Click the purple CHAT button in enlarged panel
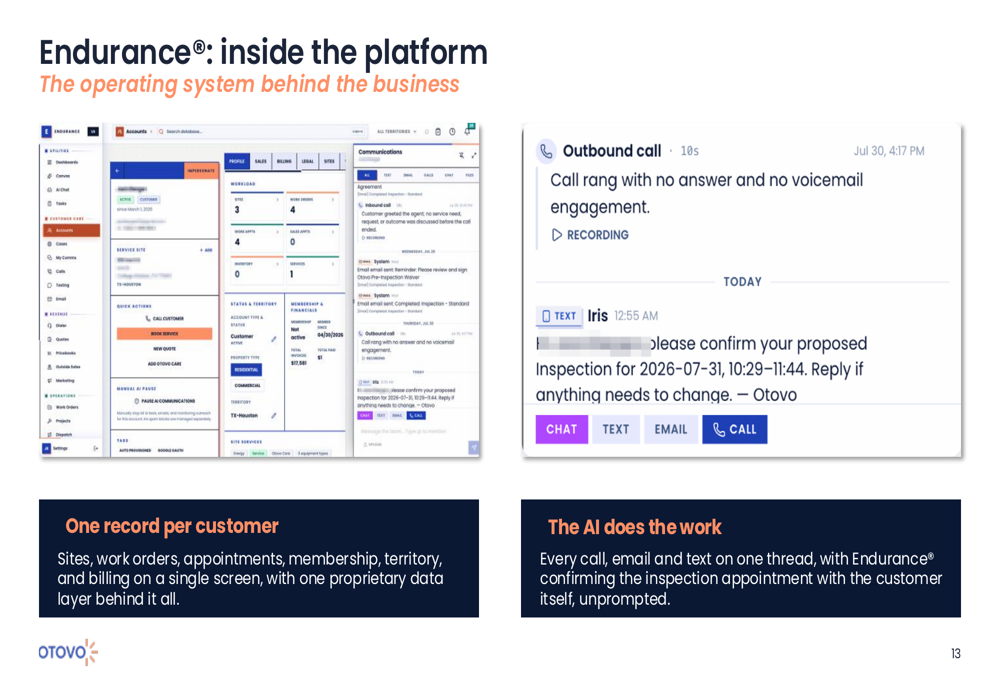Viewport: 1000px width, 685px height. point(561,429)
